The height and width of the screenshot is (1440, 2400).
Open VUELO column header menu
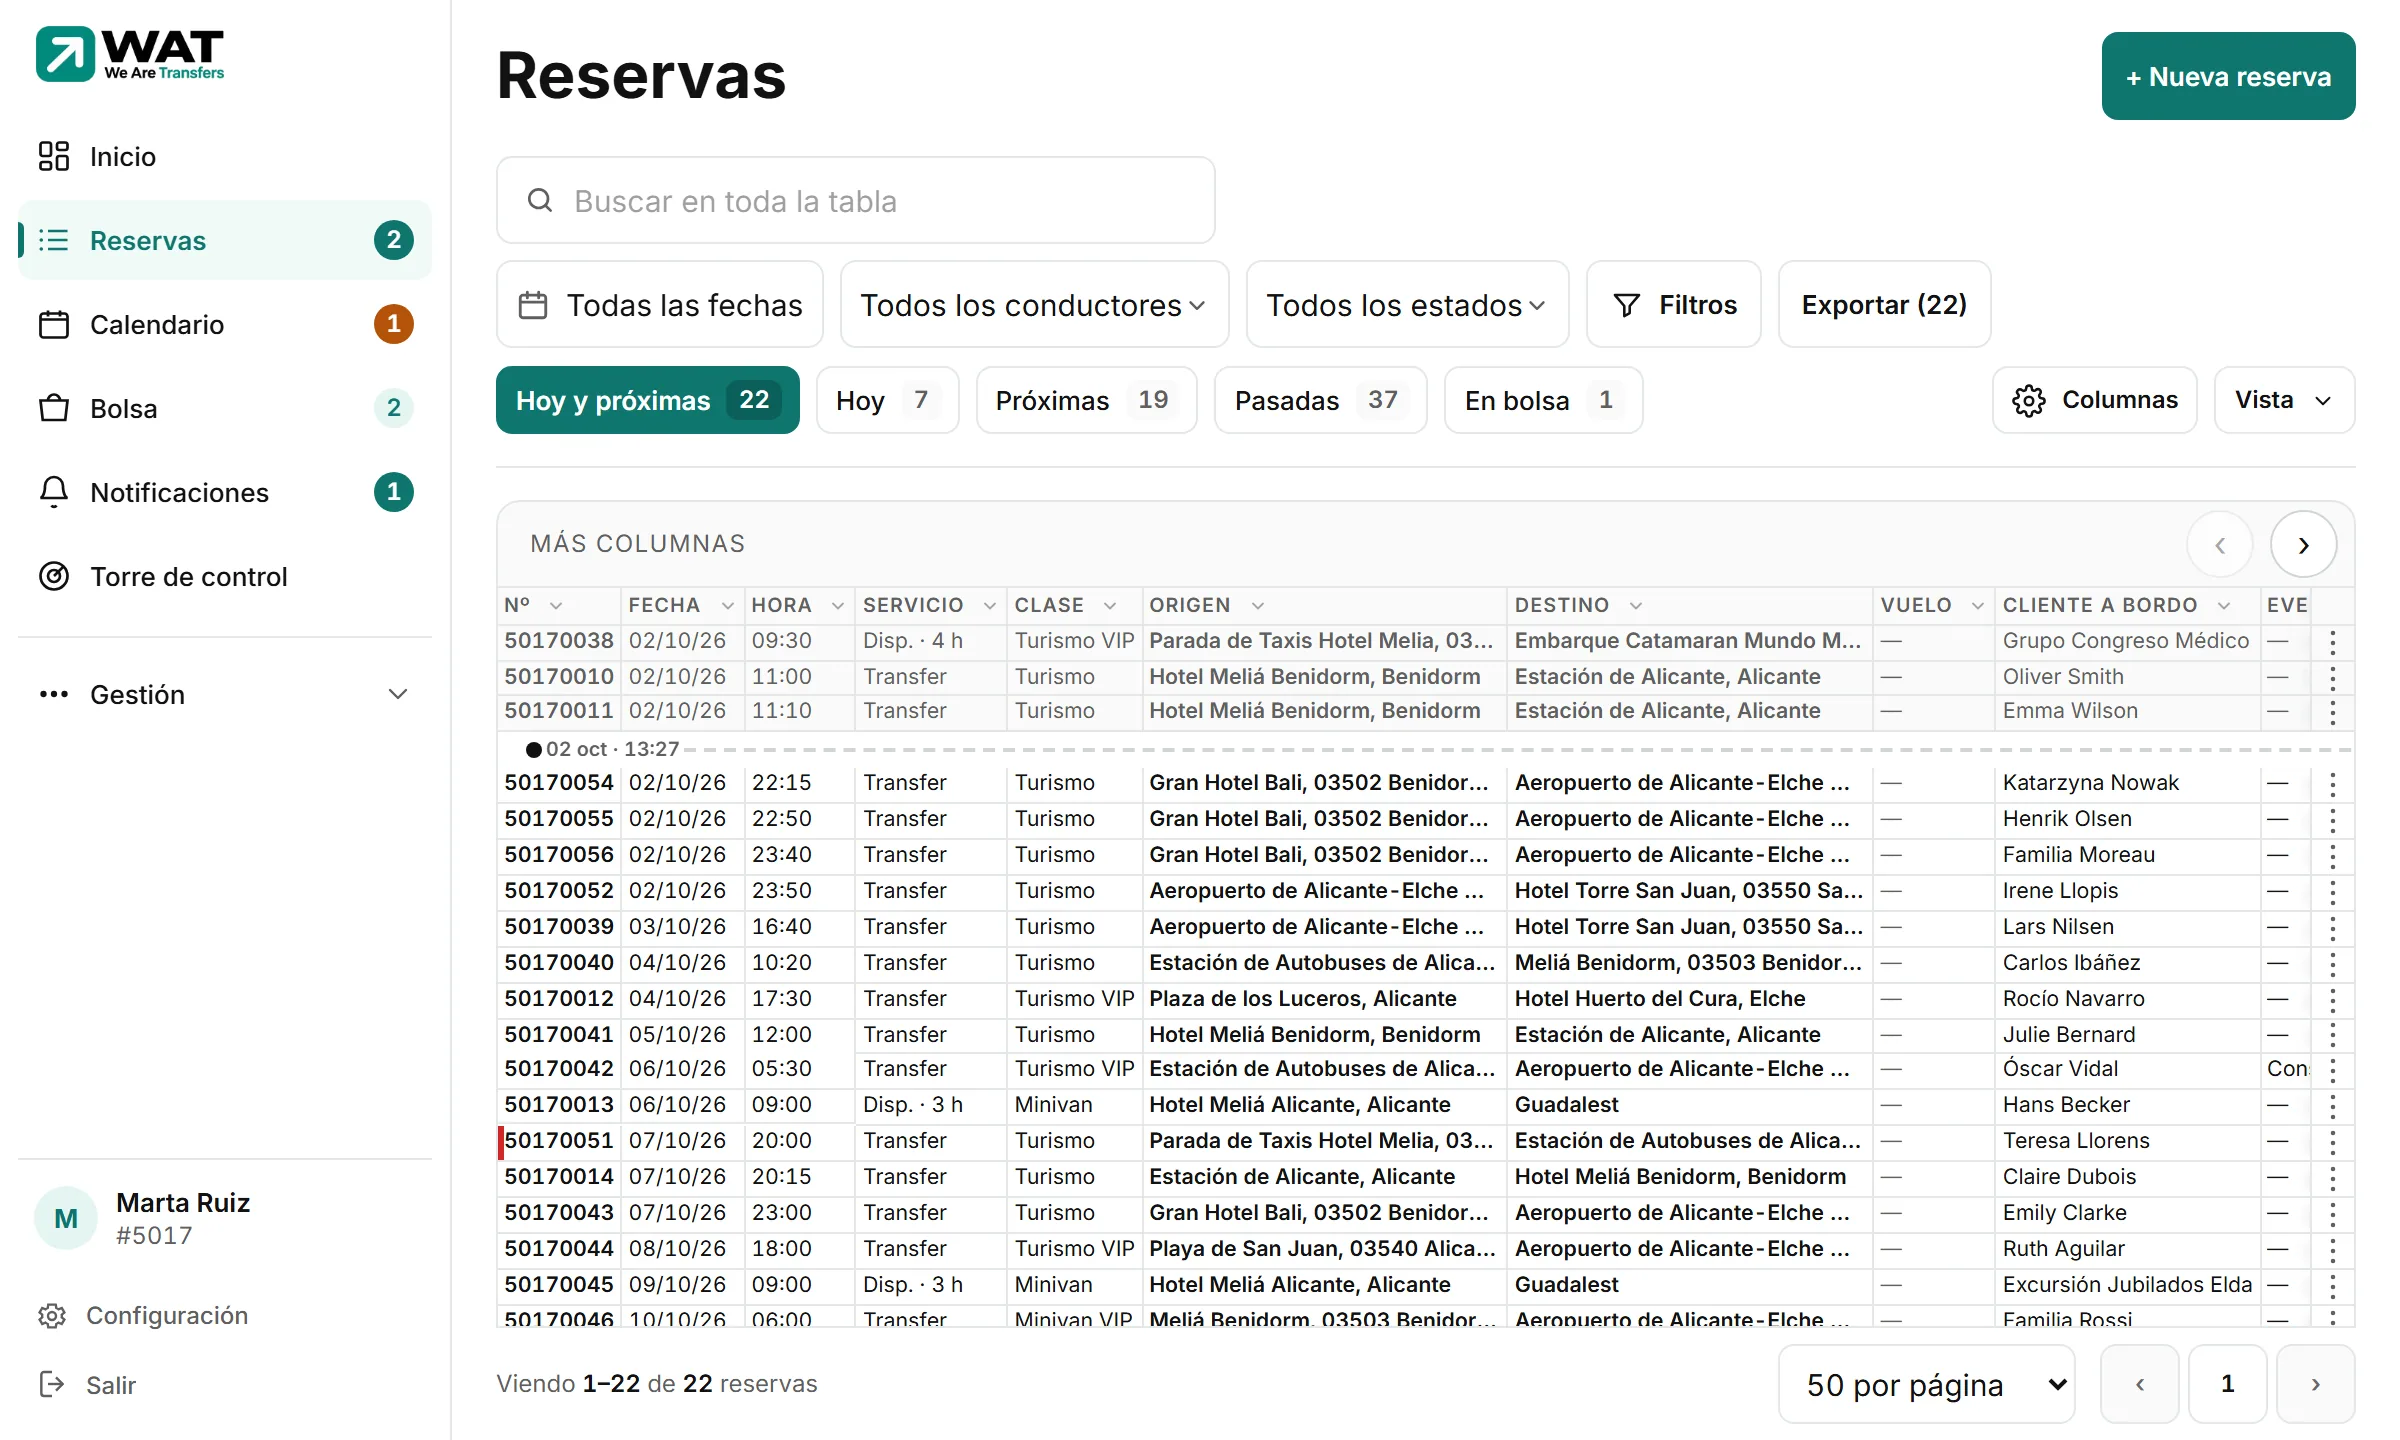click(1978, 606)
